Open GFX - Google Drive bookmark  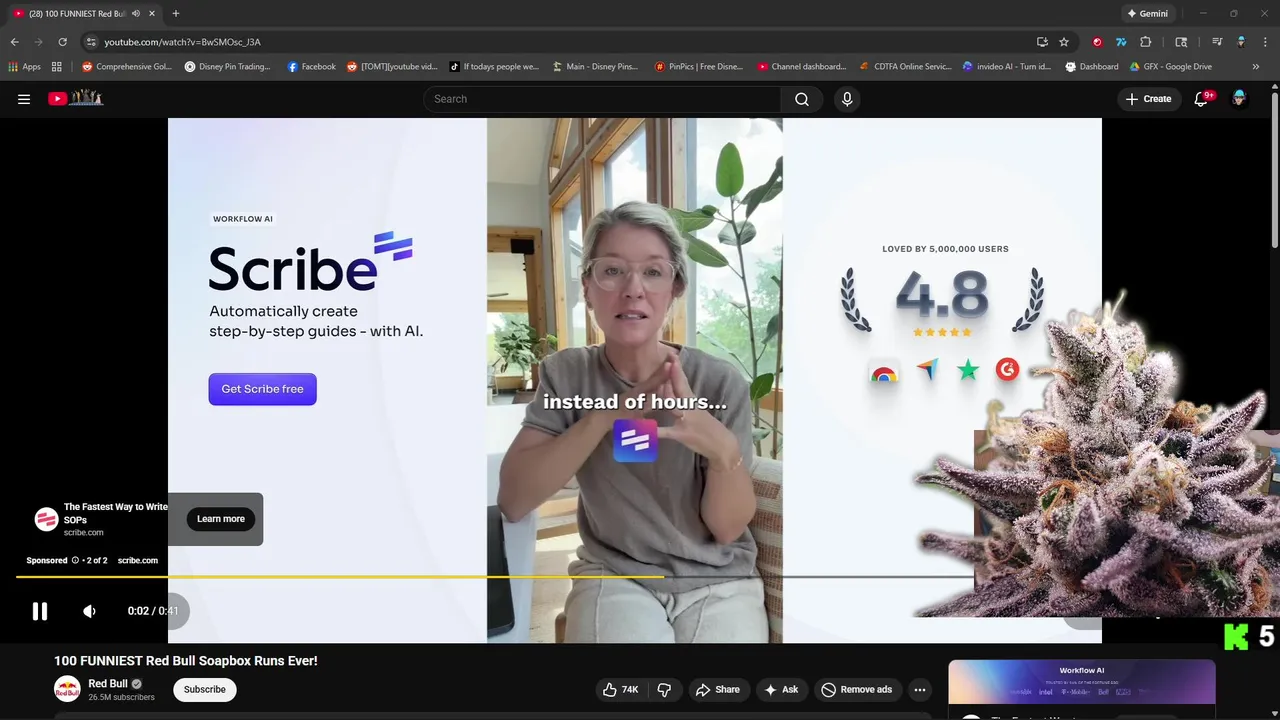[x=1171, y=67]
